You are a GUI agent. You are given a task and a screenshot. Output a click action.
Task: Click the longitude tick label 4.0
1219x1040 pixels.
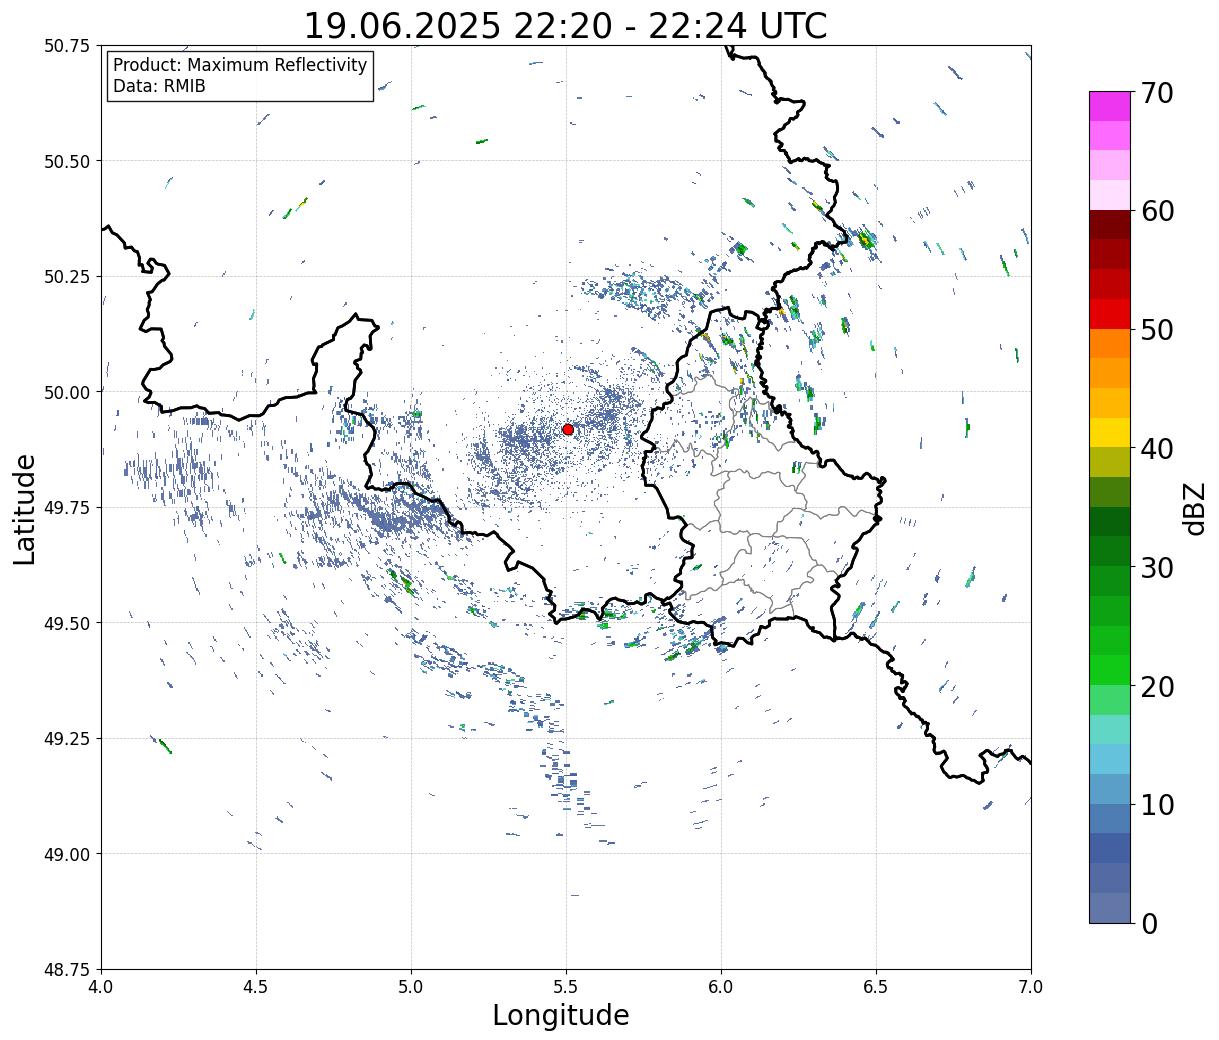[101, 987]
